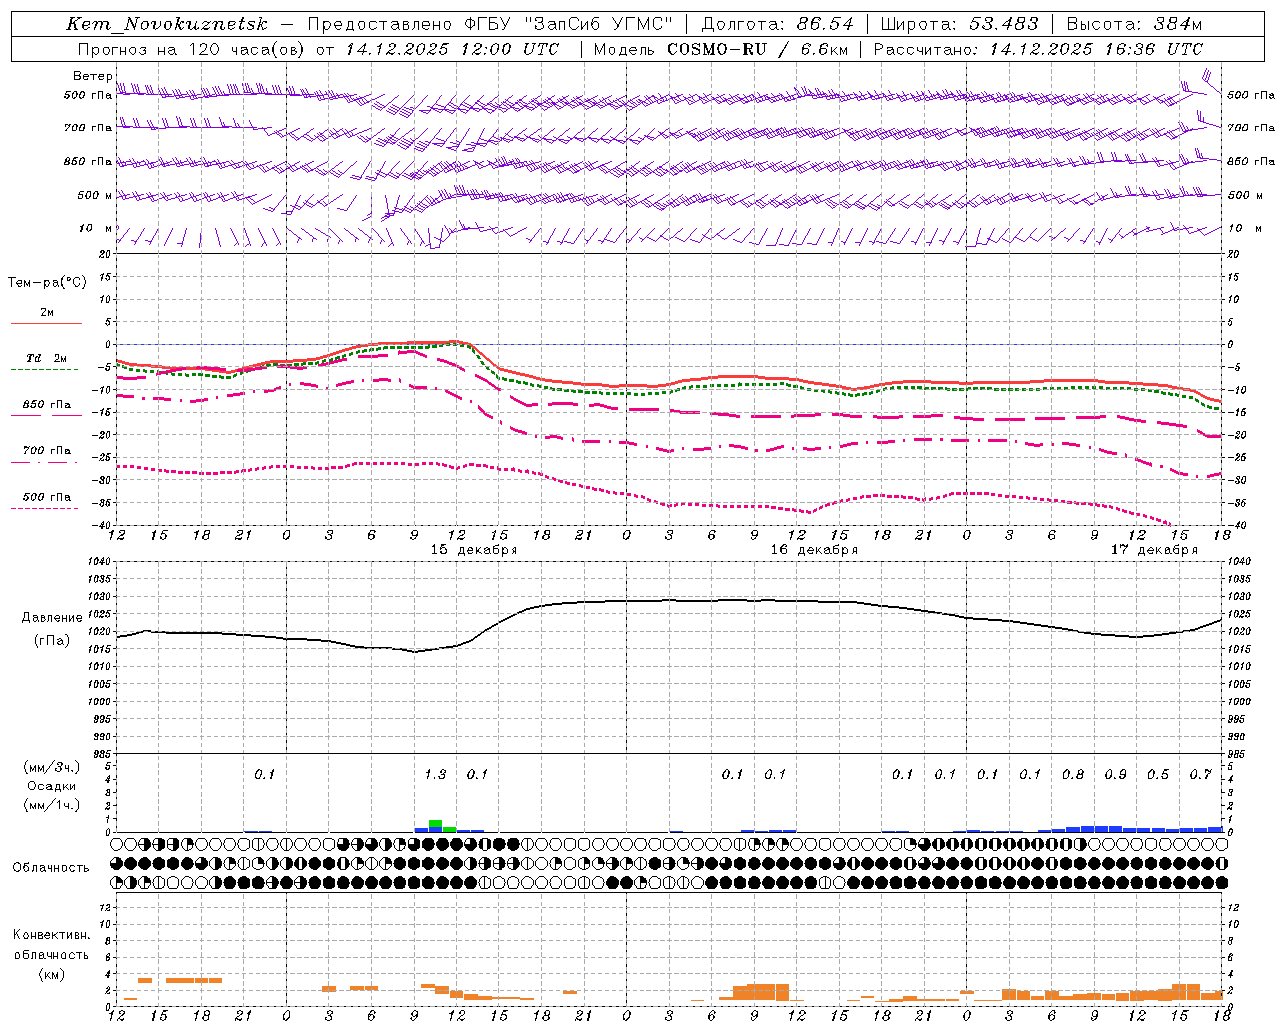Select the model label COSMO-RU / 6.6км
This screenshot has height=1024, width=1280.
tap(757, 49)
